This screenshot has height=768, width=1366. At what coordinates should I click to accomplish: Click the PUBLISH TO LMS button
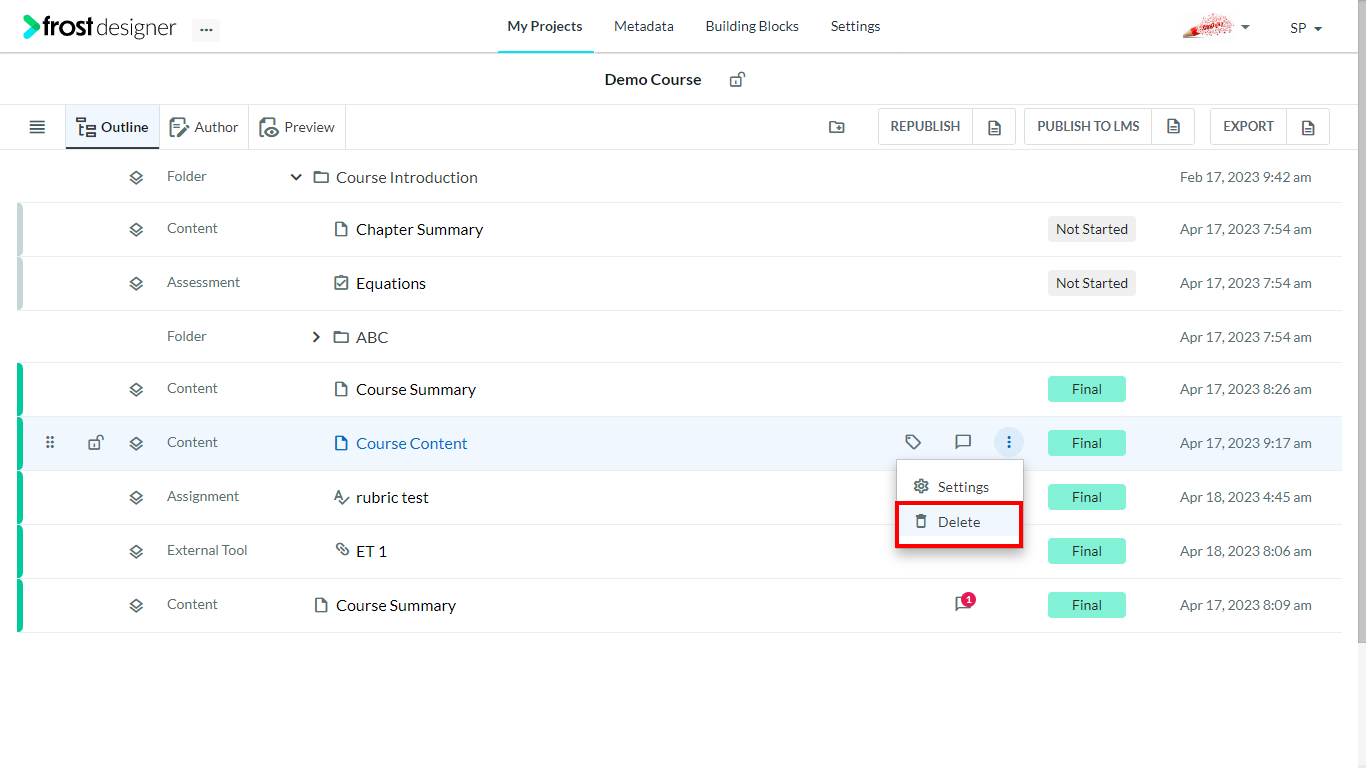pyautogui.click(x=1088, y=127)
